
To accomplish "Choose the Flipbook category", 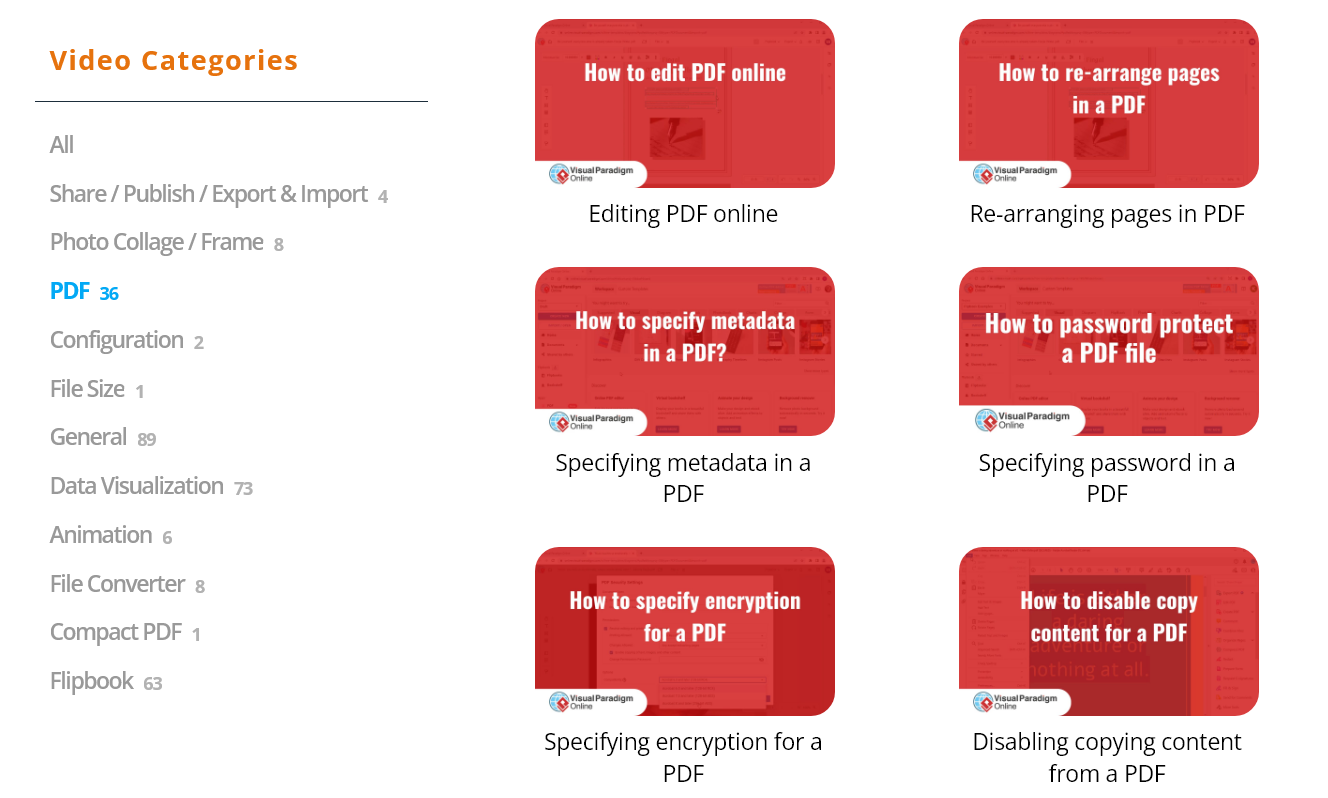I will click(92, 681).
